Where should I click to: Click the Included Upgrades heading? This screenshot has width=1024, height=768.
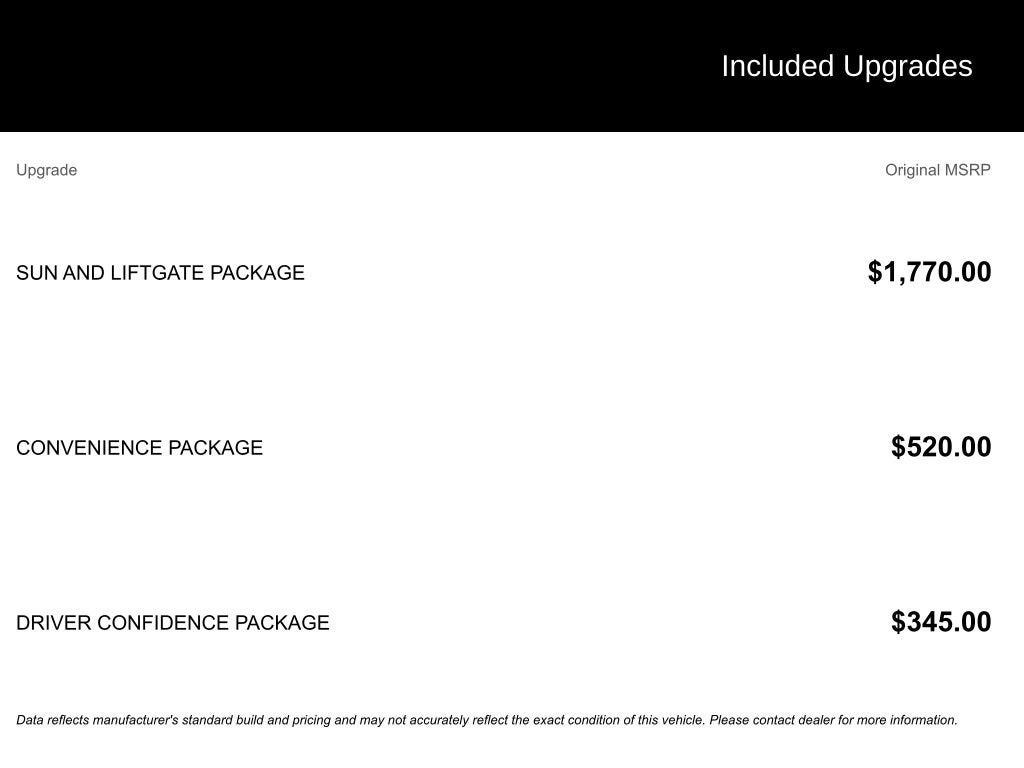click(x=846, y=66)
